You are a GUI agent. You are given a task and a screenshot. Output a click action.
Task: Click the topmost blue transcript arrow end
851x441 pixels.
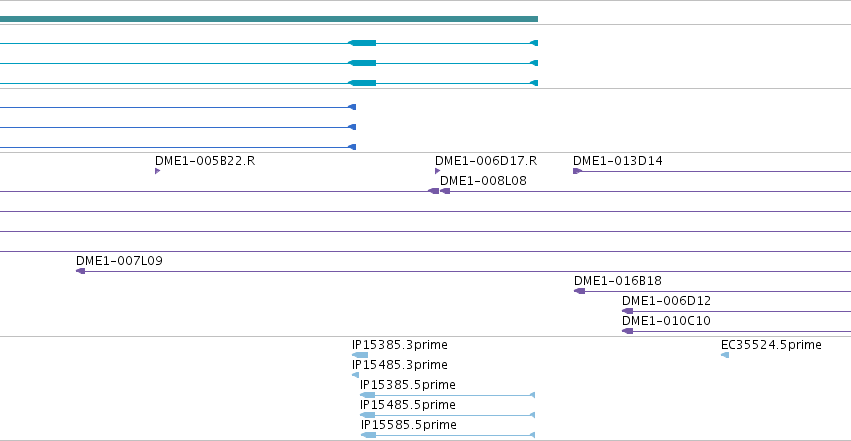point(352,107)
